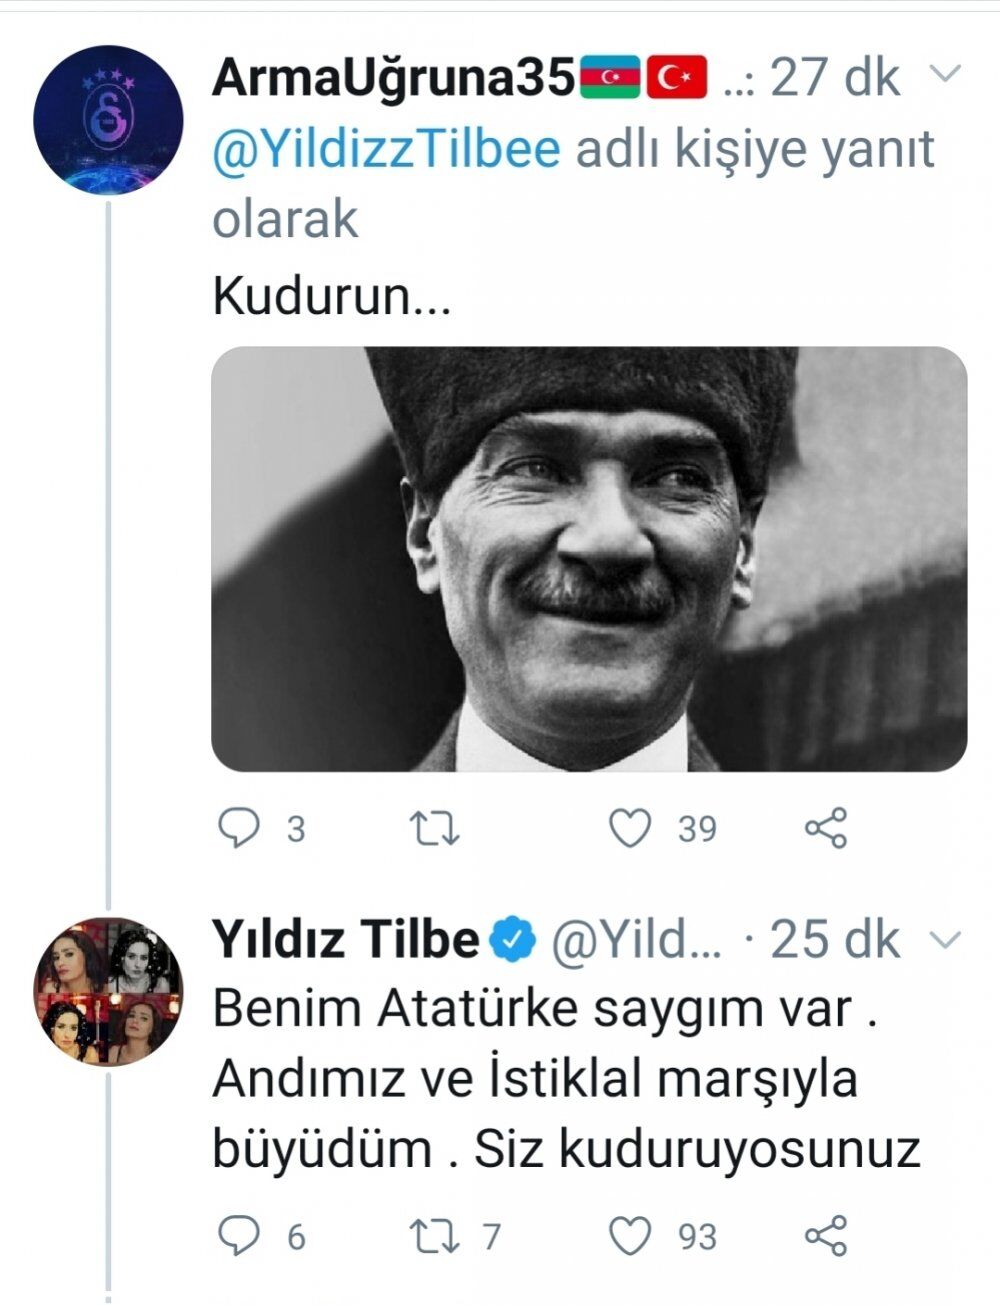Open ArmaUğruna35's profile name

pos(392,77)
